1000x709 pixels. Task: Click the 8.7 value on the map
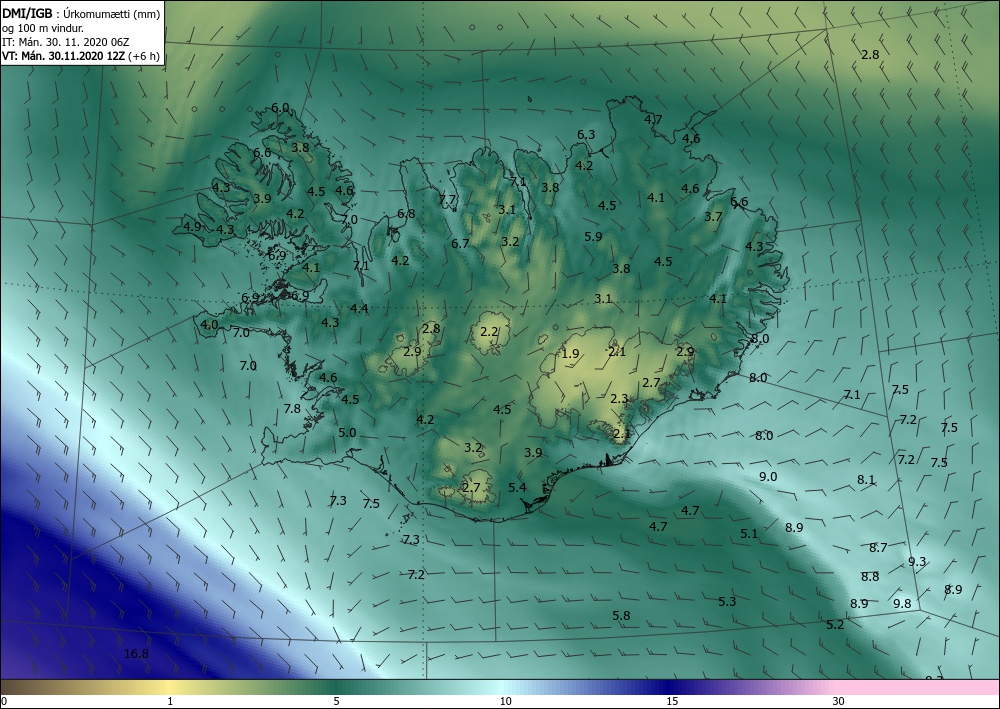[x=878, y=548]
